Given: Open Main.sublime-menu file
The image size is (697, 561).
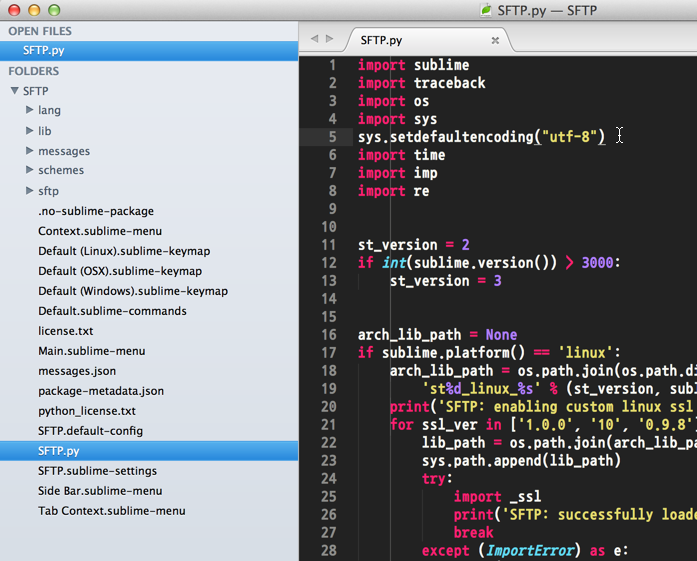Looking at the screenshot, I should (92, 351).
